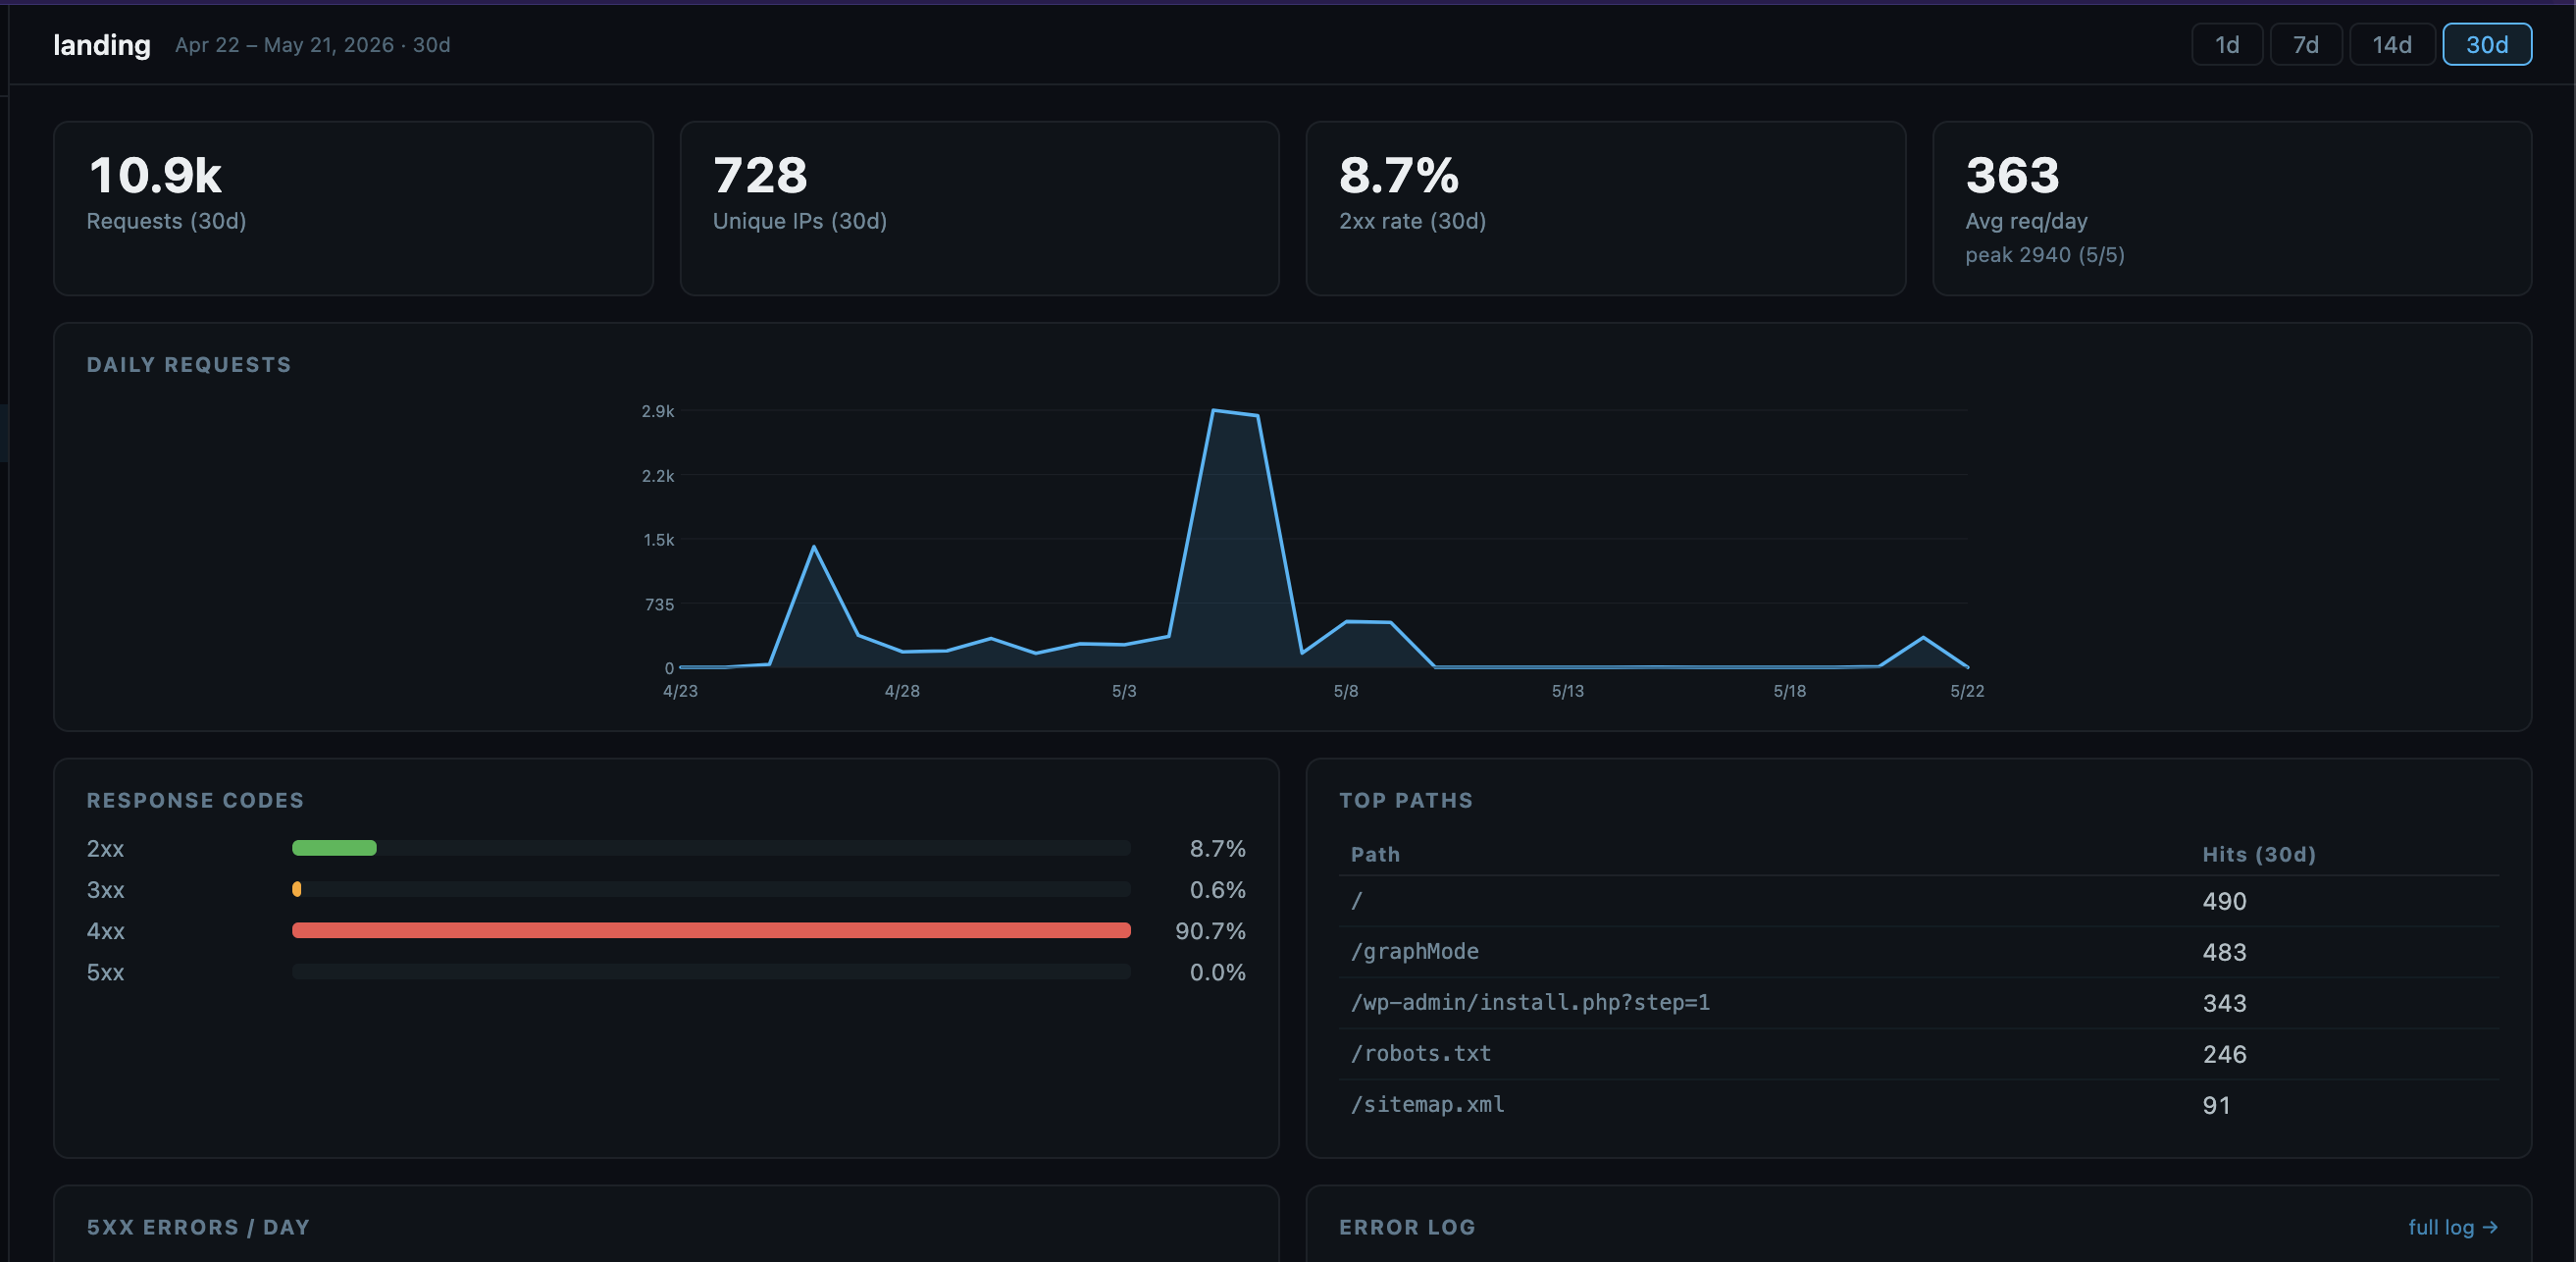The image size is (2576, 1262).
Task: Click the 8.7% 2xx rate card
Action: pyautogui.click(x=1605, y=208)
